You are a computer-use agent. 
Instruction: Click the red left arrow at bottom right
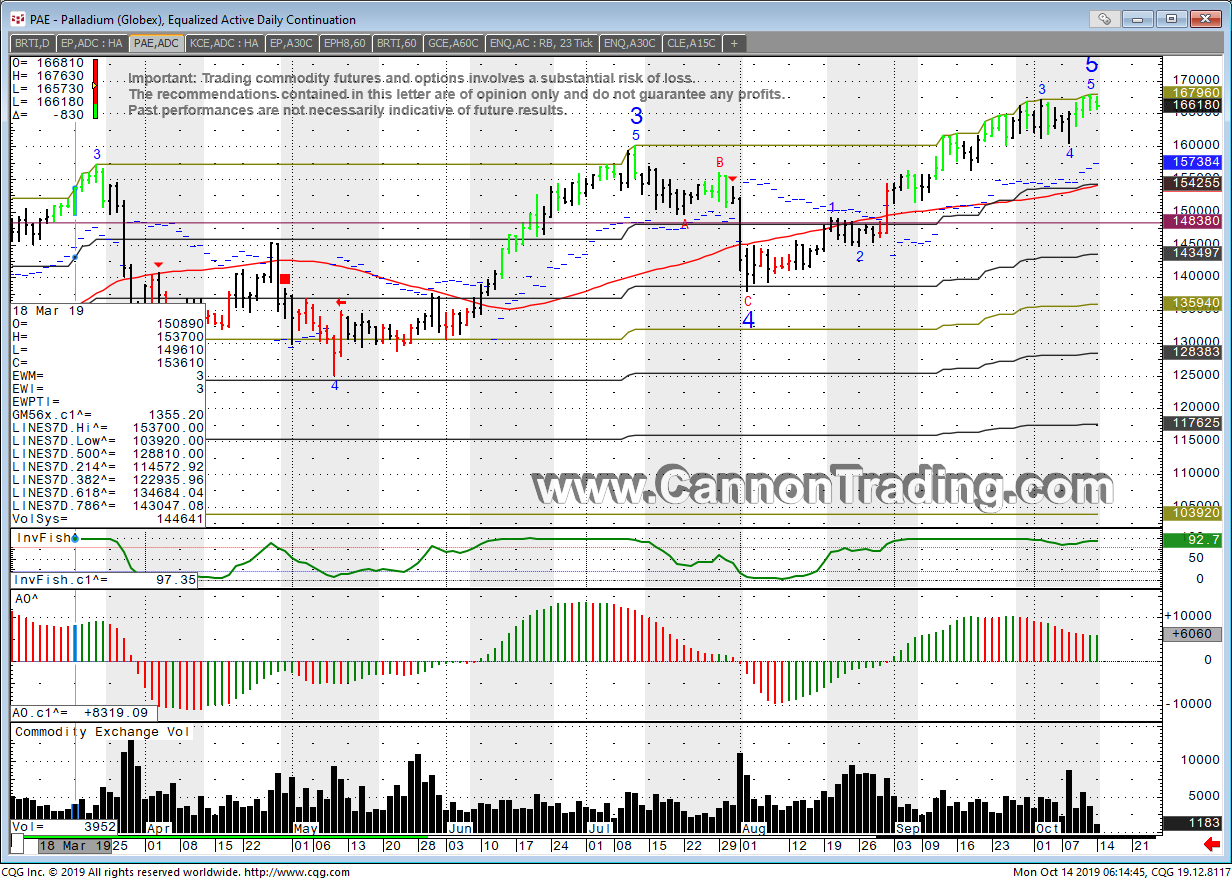pos(1211,845)
